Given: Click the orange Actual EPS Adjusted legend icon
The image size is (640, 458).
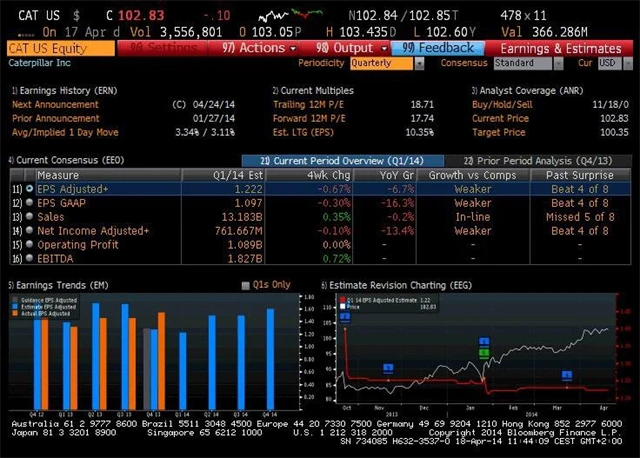Looking at the screenshot, I should point(18,314).
